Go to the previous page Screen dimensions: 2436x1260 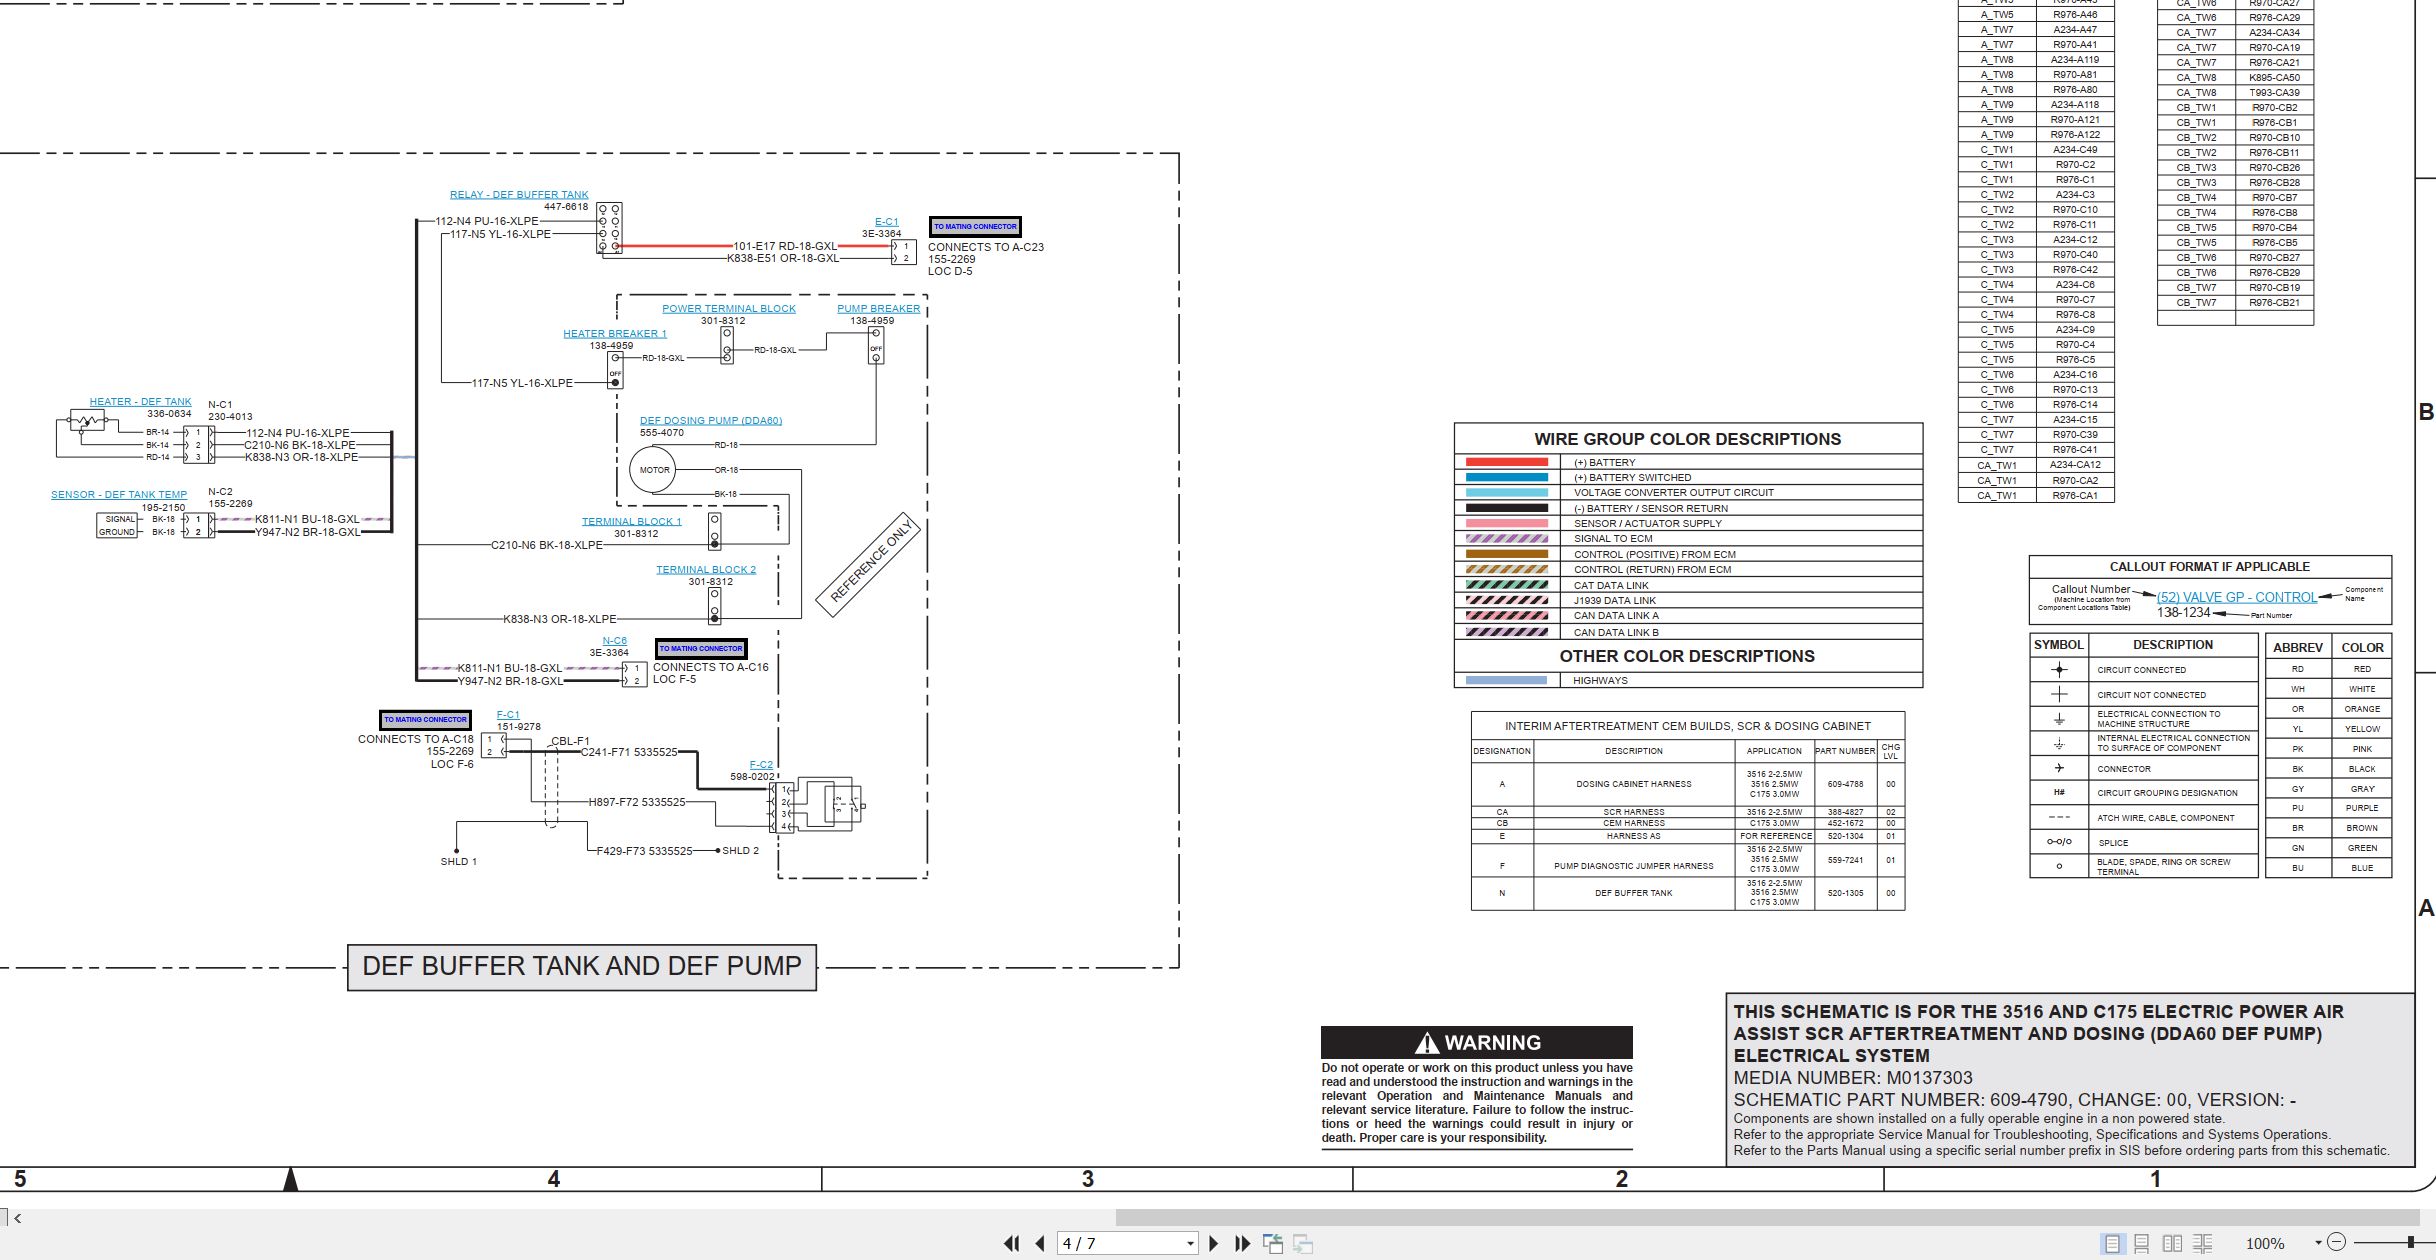click(x=1040, y=1243)
